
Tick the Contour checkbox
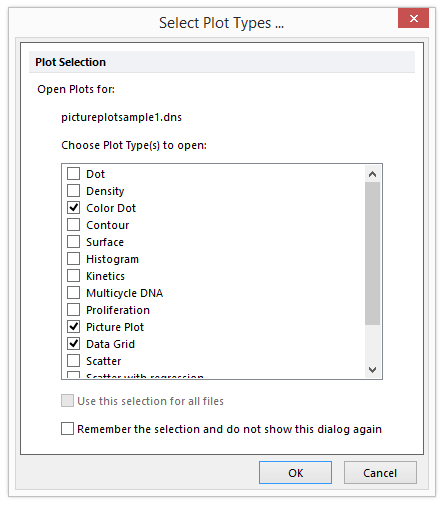(x=74, y=225)
